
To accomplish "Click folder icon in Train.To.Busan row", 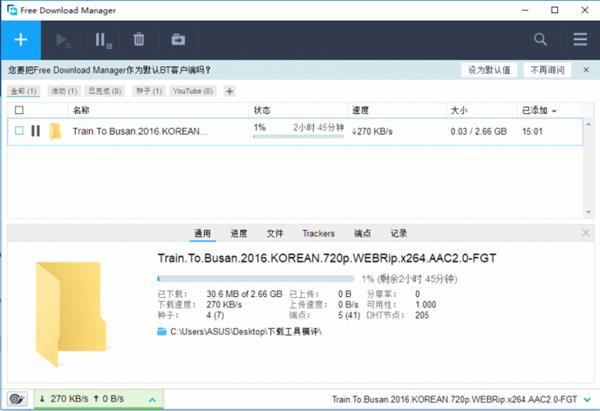I will tap(55, 131).
